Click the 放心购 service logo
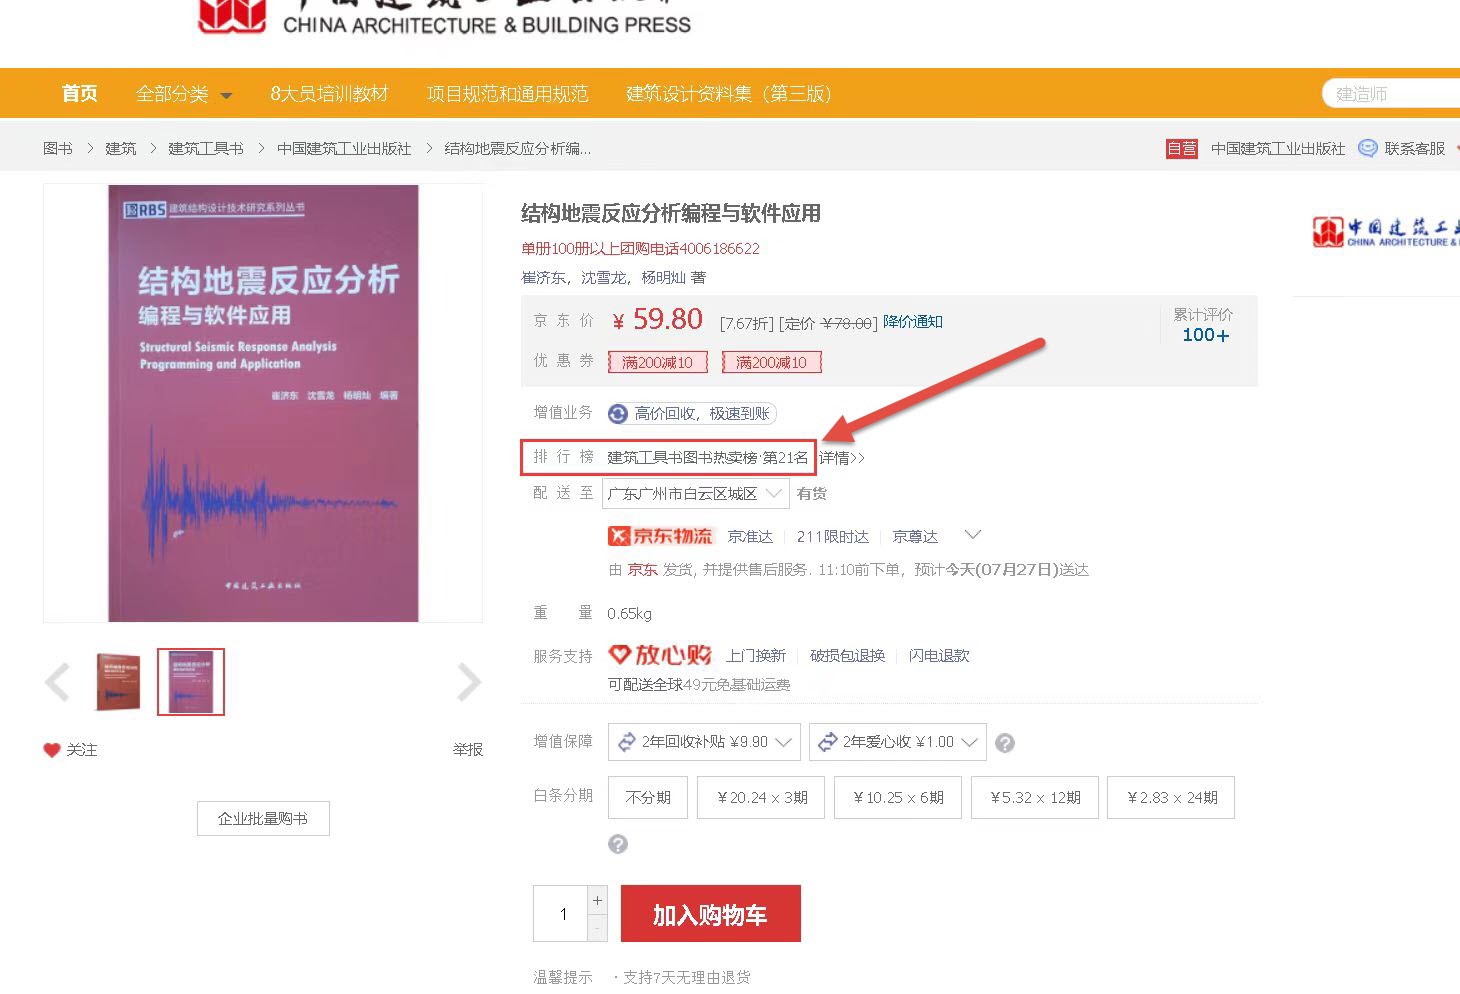 click(660, 655)
